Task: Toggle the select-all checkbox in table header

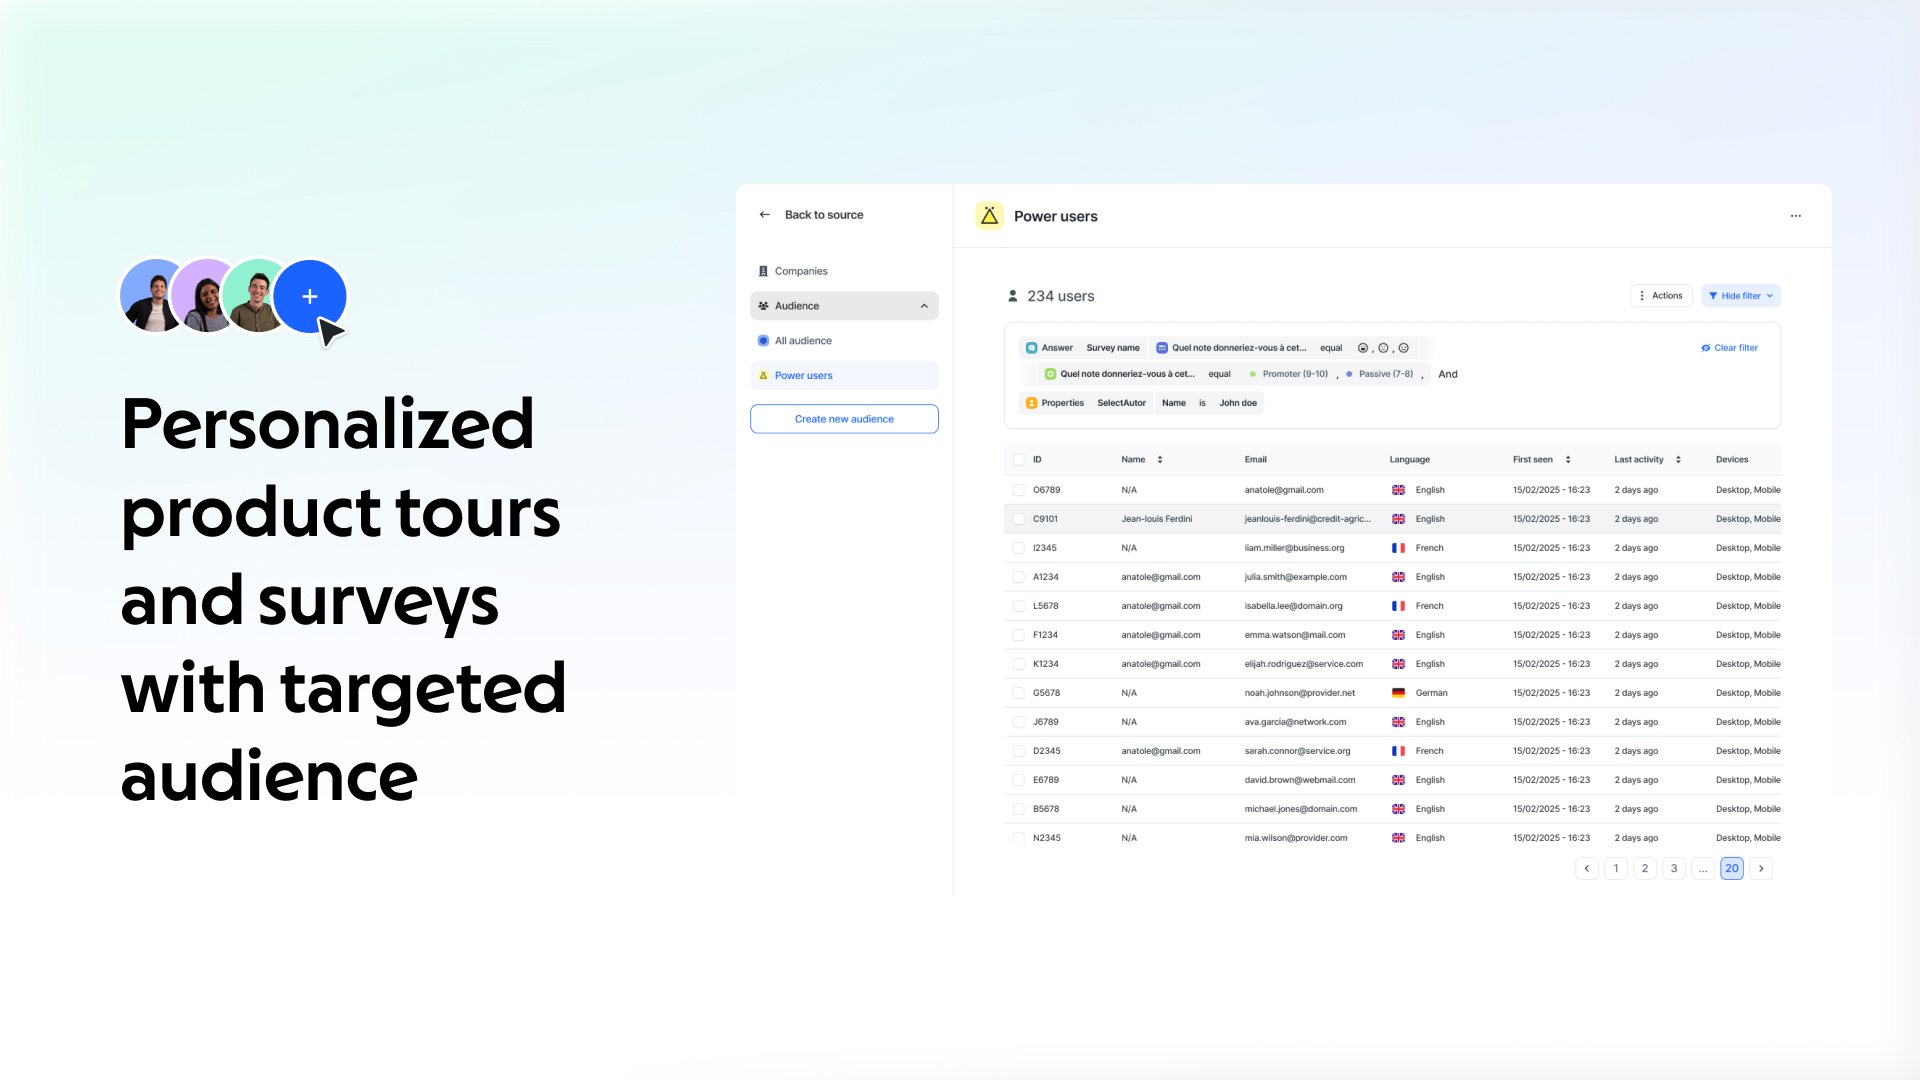Action: pos(1018,460)
